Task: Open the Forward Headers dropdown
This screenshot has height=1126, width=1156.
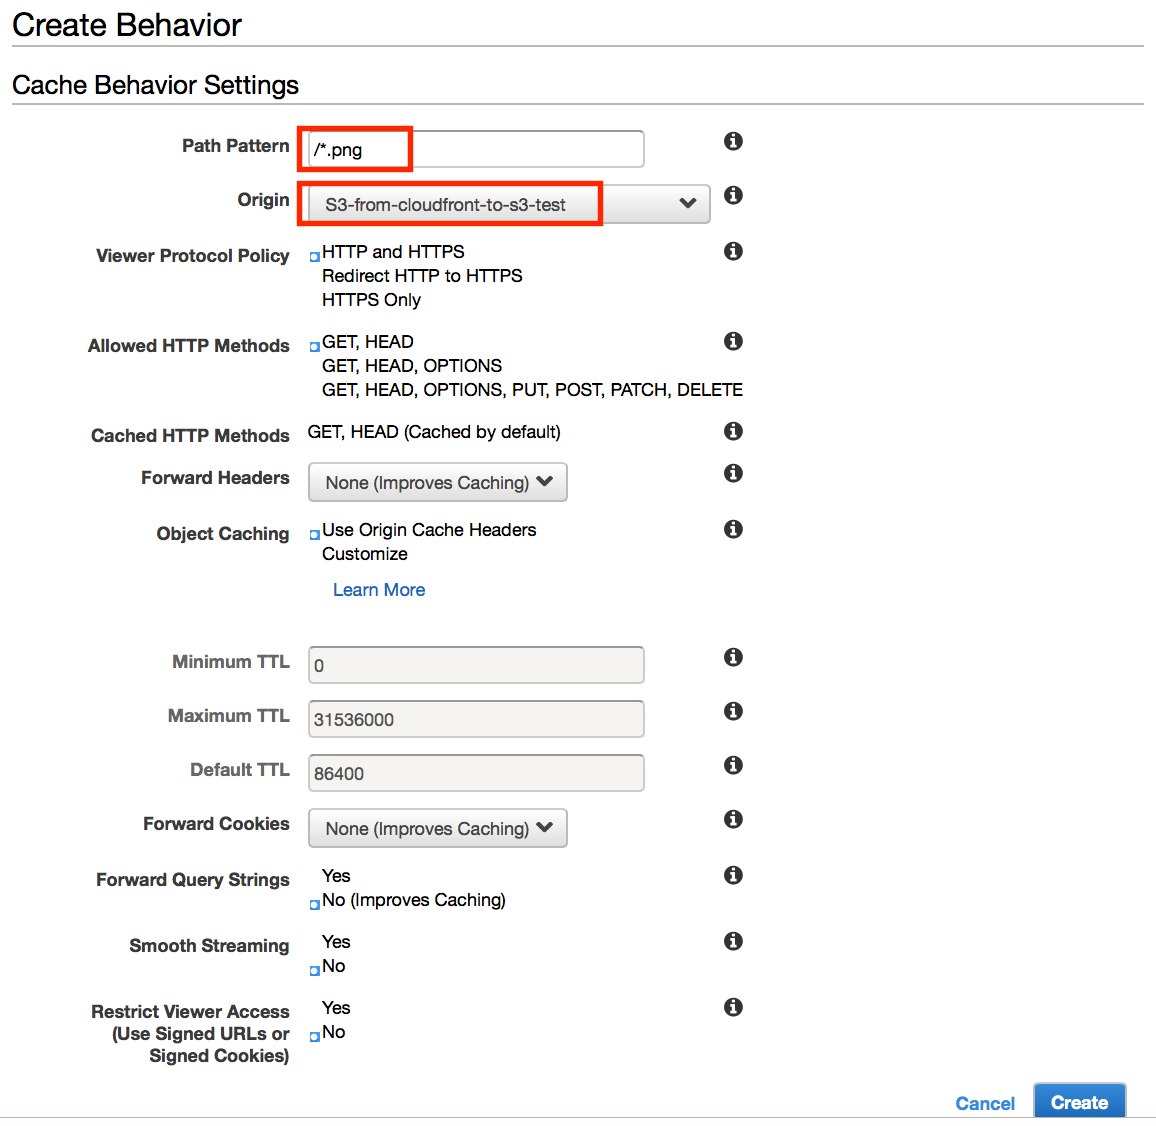Action: pos(437,482)
